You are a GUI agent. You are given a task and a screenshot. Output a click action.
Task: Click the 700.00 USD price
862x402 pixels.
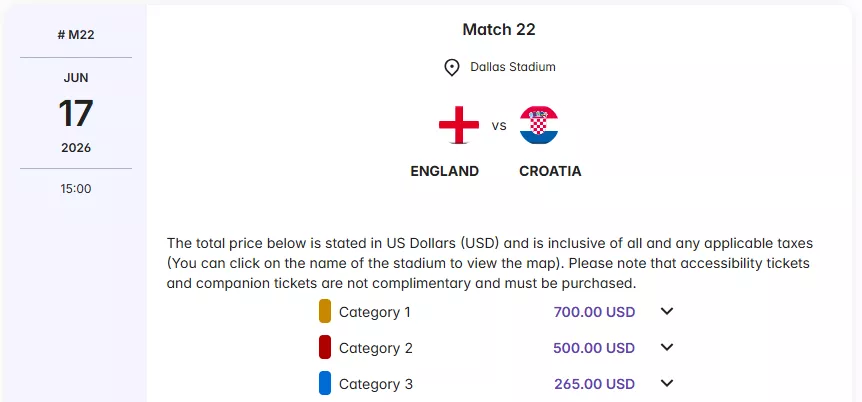(594, 312)
